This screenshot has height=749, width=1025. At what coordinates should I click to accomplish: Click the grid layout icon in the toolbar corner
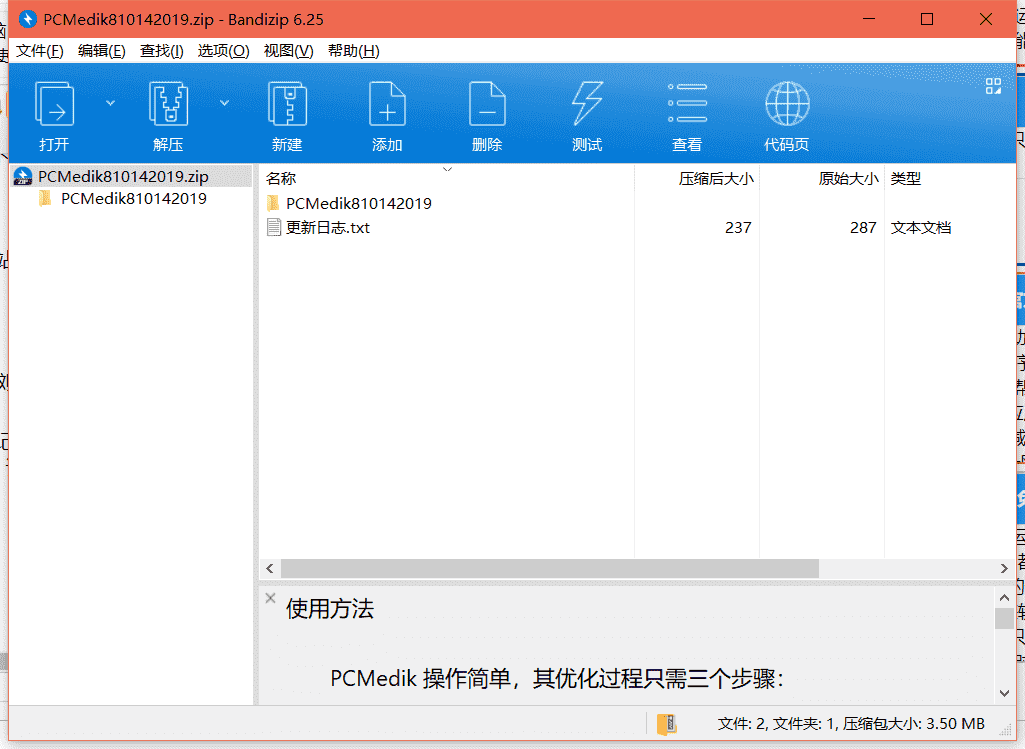[x=993, y=86]
